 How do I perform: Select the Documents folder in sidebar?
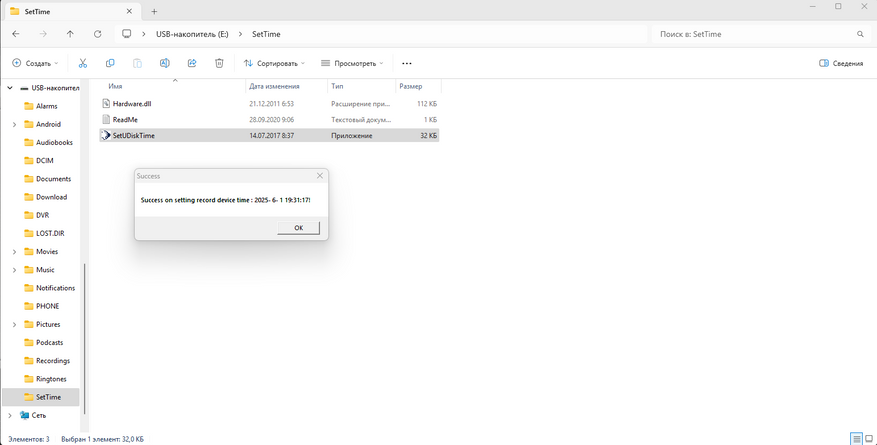pos(53,179)
